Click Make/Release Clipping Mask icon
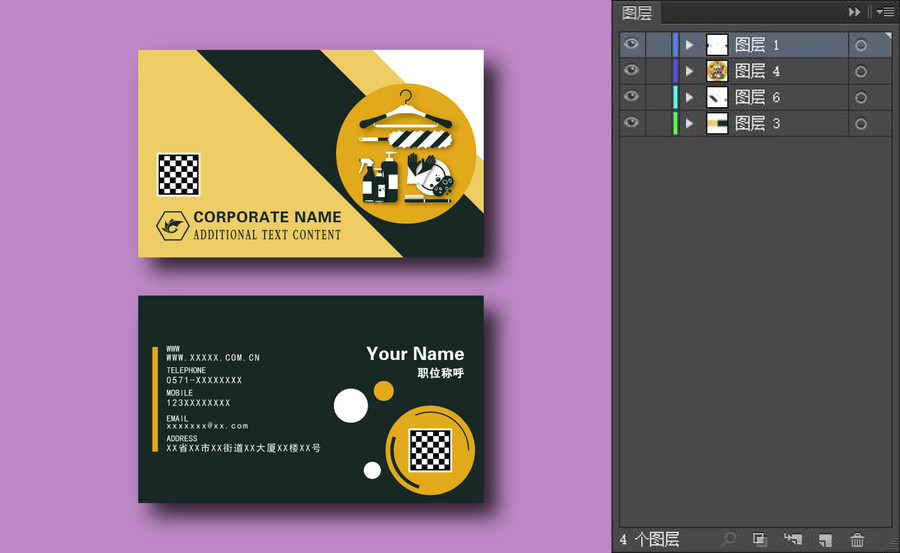This screenshot has width=900, height=553. [x=760, y=539]
